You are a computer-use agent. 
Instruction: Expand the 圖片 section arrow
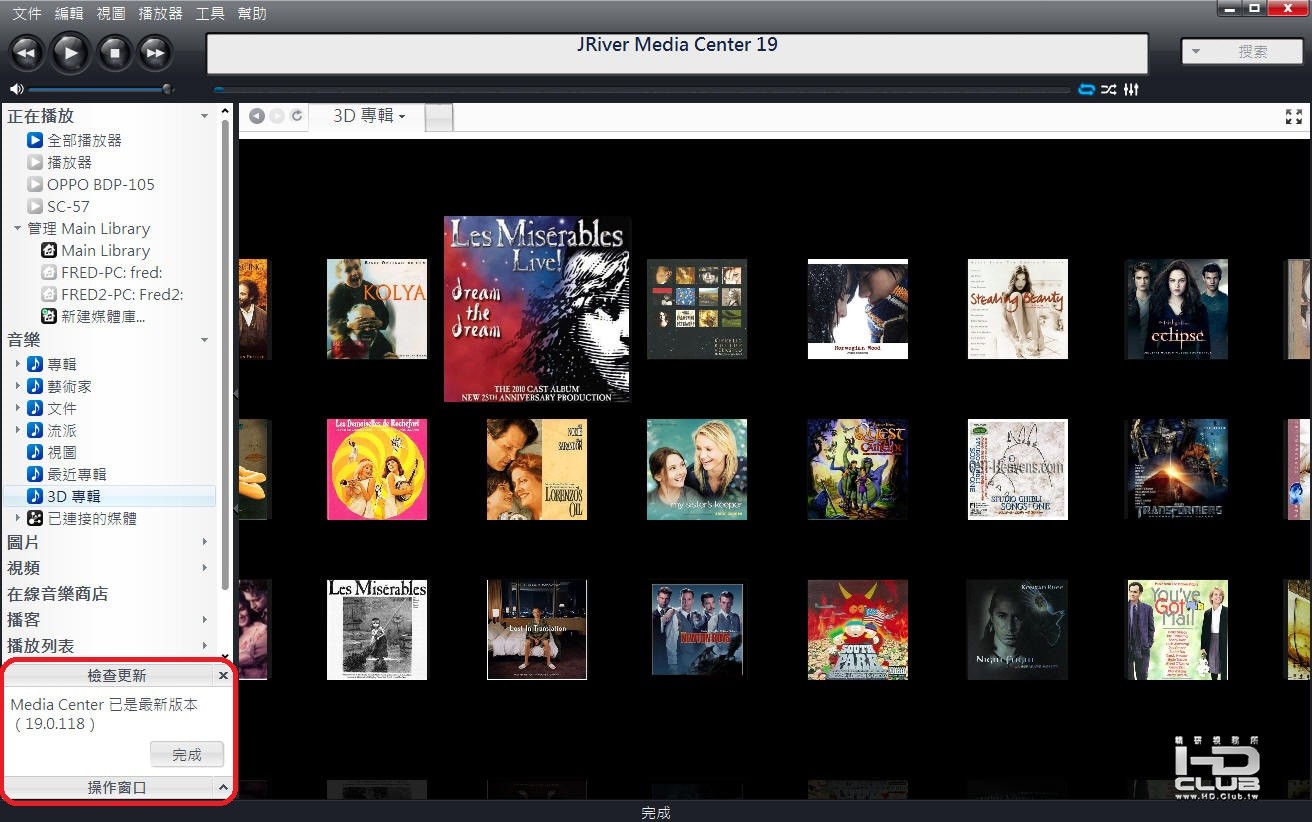pos(205,542)
